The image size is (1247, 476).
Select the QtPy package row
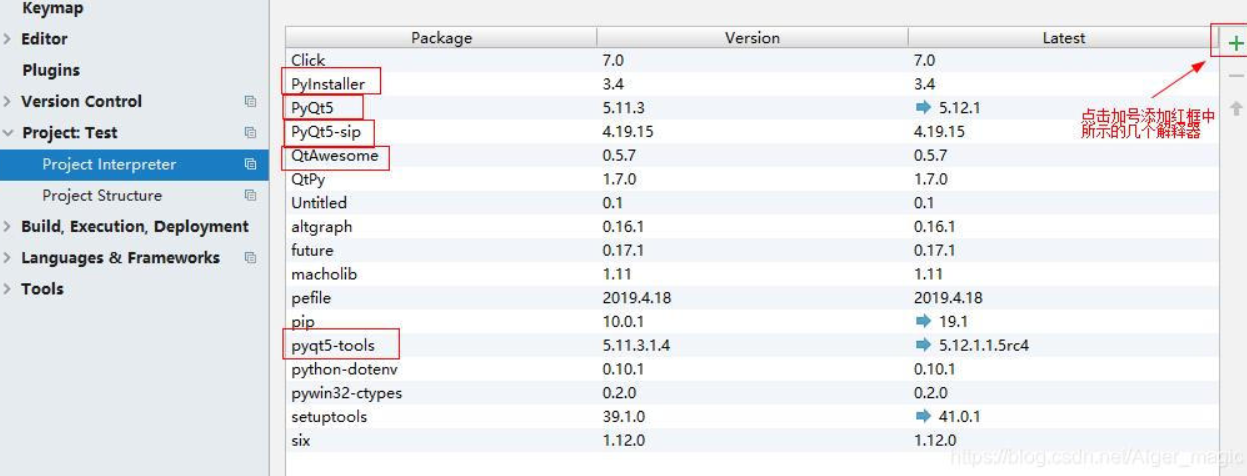pyautogui.click(x=752, y=179)
